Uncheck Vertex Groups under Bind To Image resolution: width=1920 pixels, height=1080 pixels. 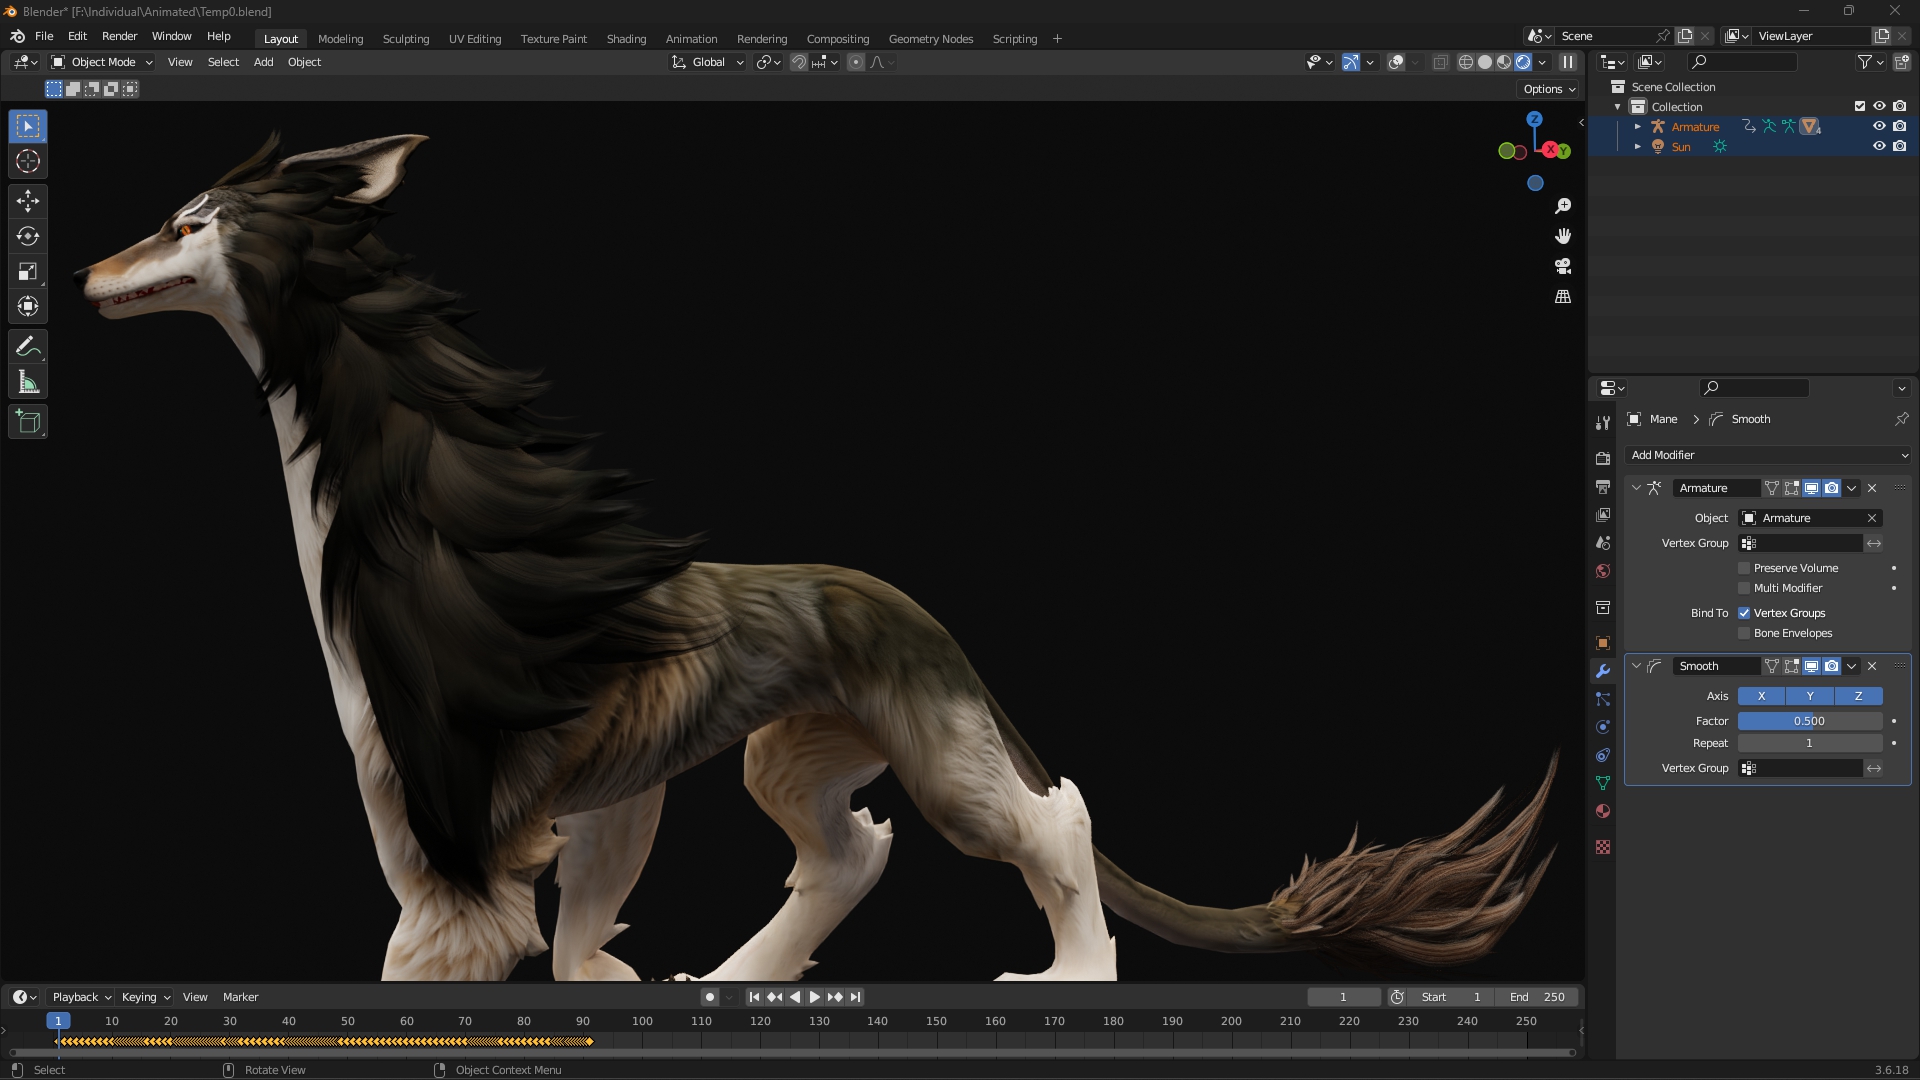pos(1744,613)
